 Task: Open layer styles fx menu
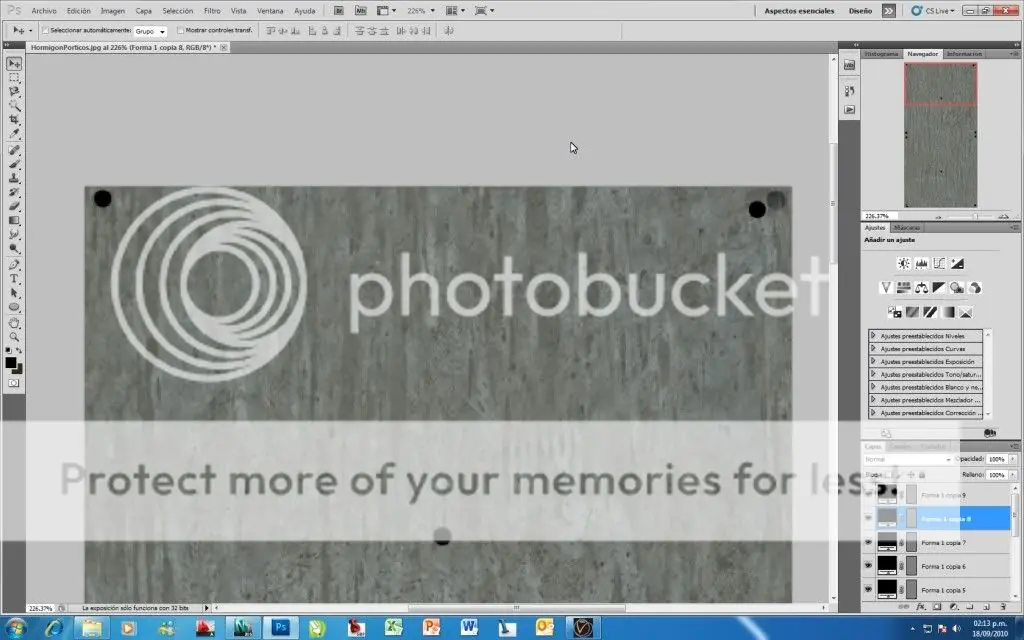point(921,607)
